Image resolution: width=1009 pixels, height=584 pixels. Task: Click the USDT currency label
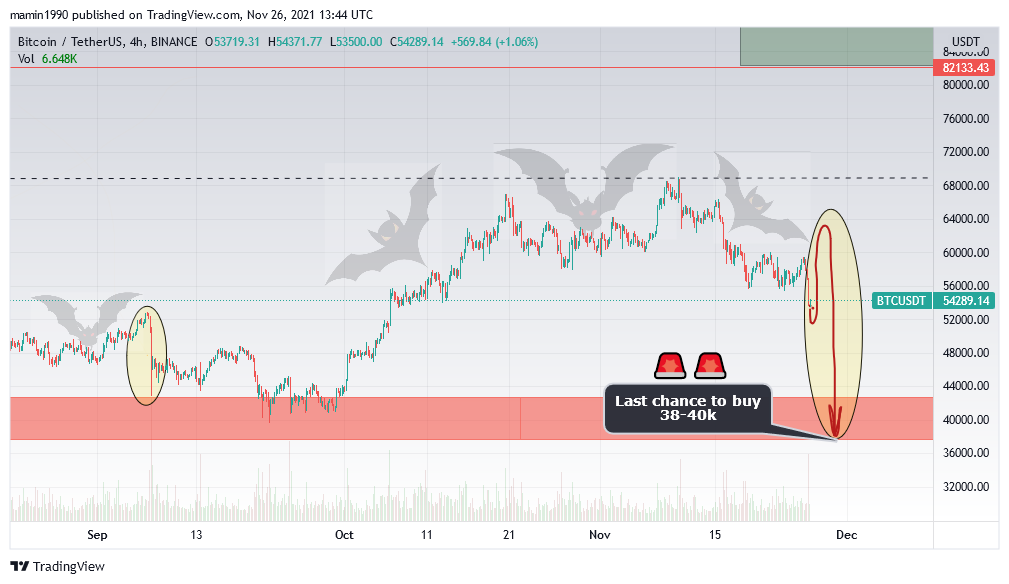point(965,42)
